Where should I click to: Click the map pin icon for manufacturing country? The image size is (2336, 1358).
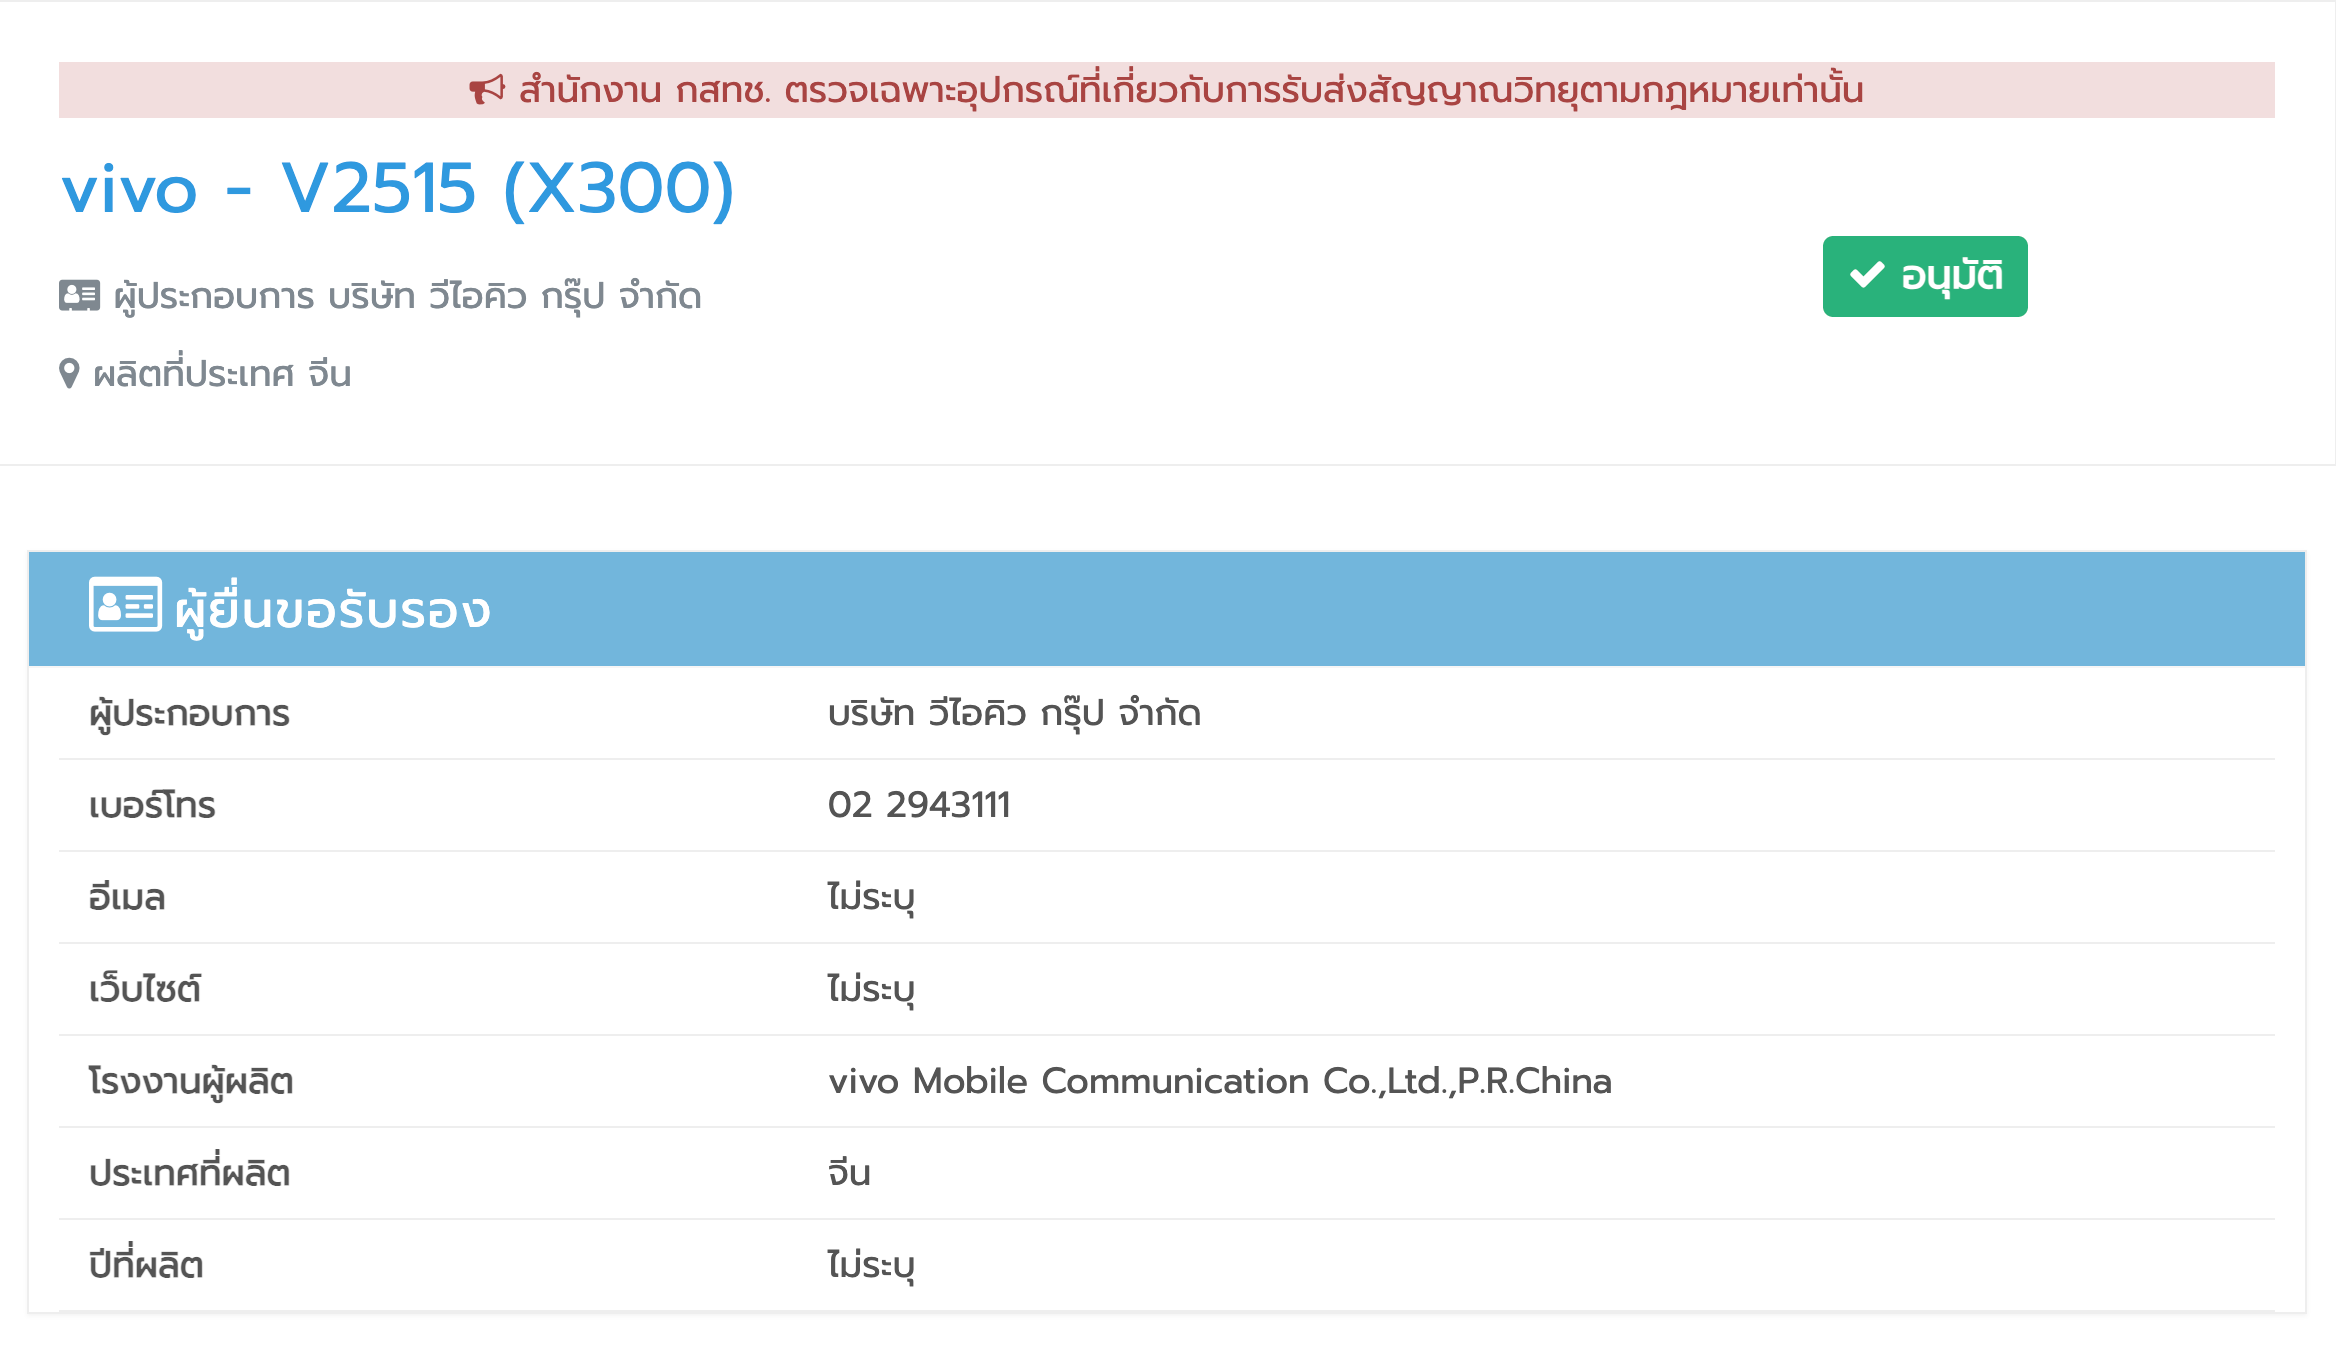pyautogui.click(x=69, y=374)
